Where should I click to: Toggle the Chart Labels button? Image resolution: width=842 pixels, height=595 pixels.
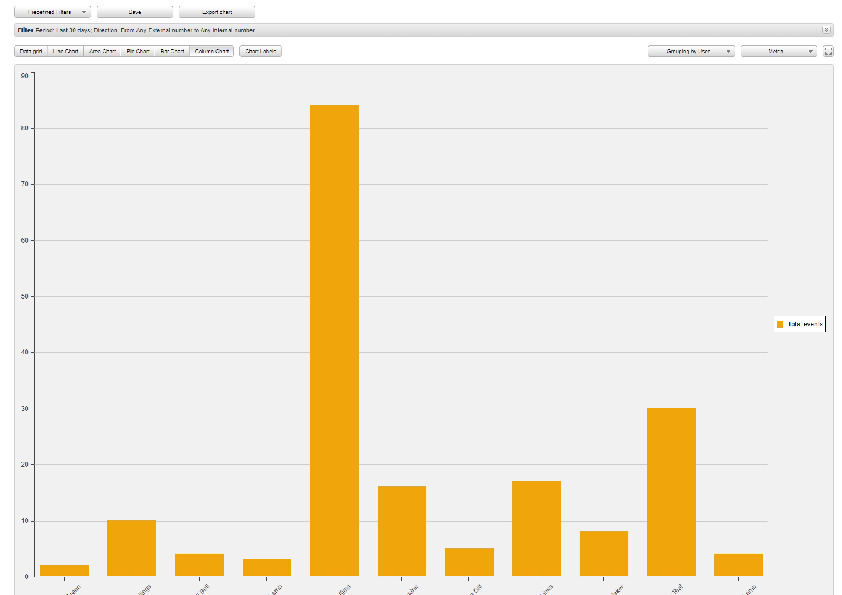click(x=260, y=51)
